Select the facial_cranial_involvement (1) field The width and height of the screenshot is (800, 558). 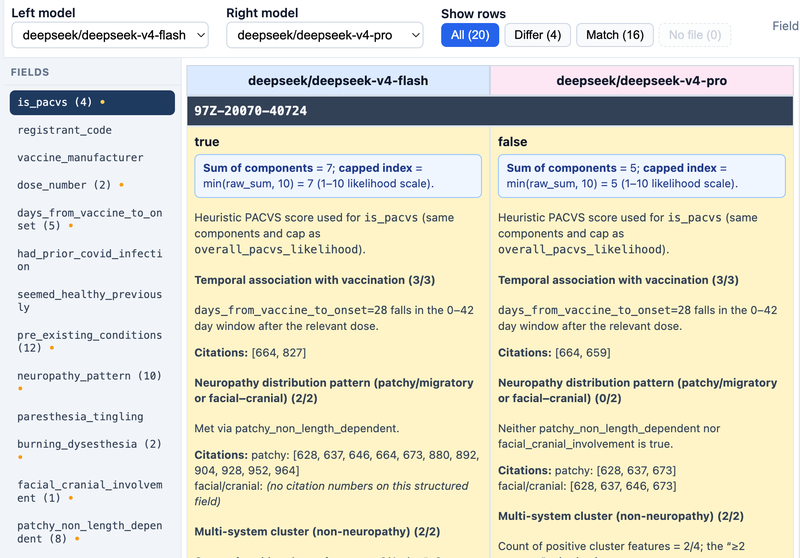92,491
